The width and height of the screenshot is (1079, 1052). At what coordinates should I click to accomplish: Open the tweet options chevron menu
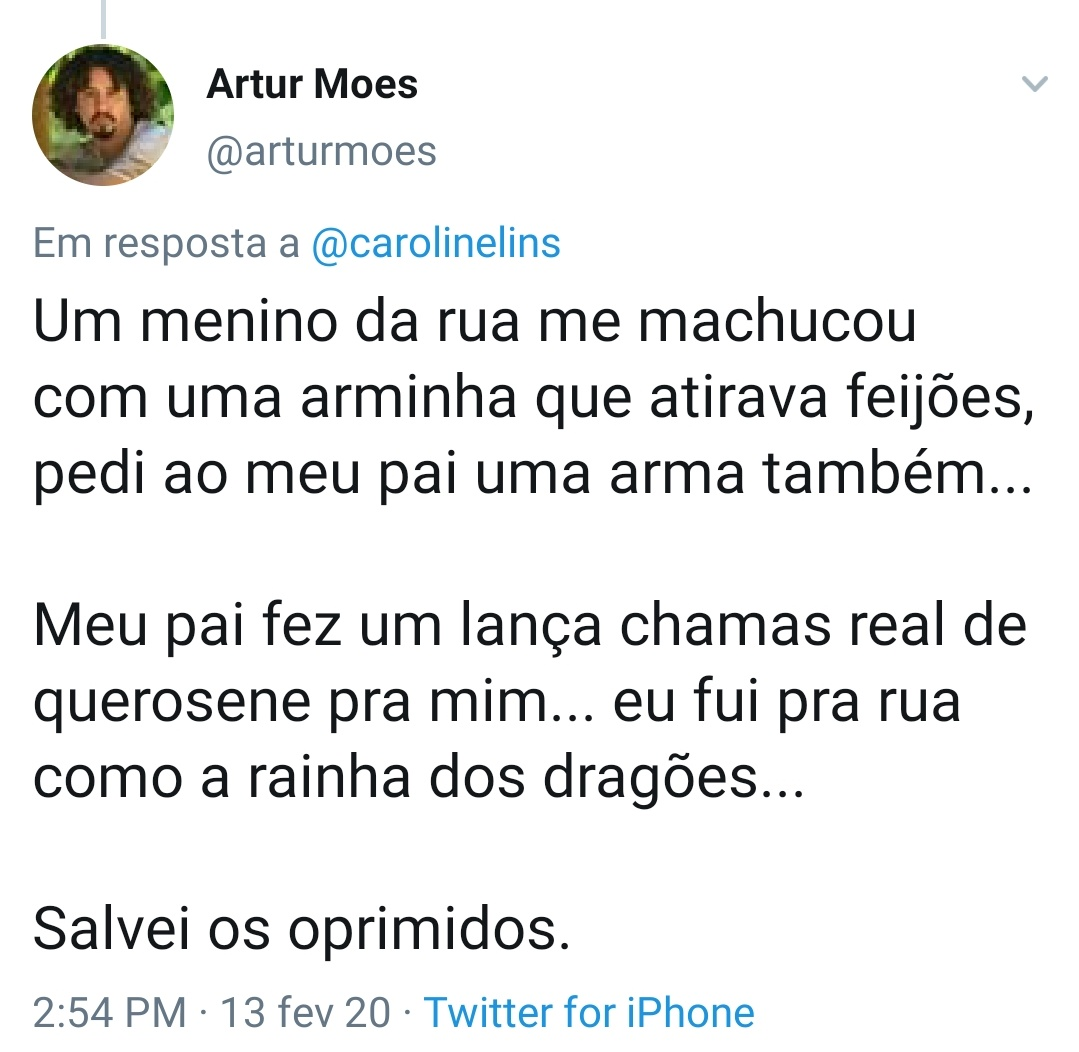click(x=1037, y=85)
